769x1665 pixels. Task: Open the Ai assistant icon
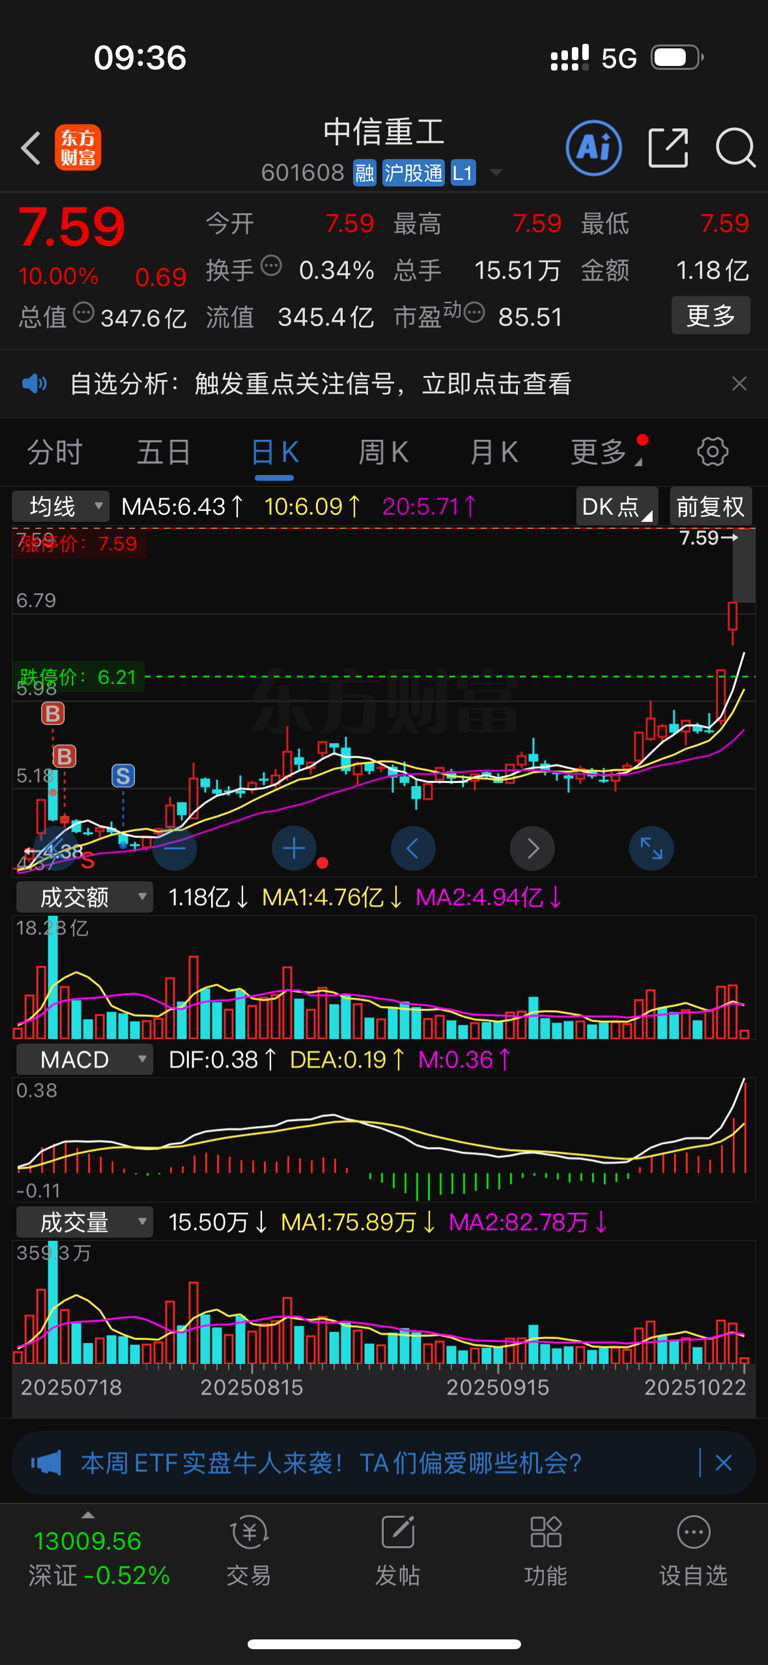[593, 148]
